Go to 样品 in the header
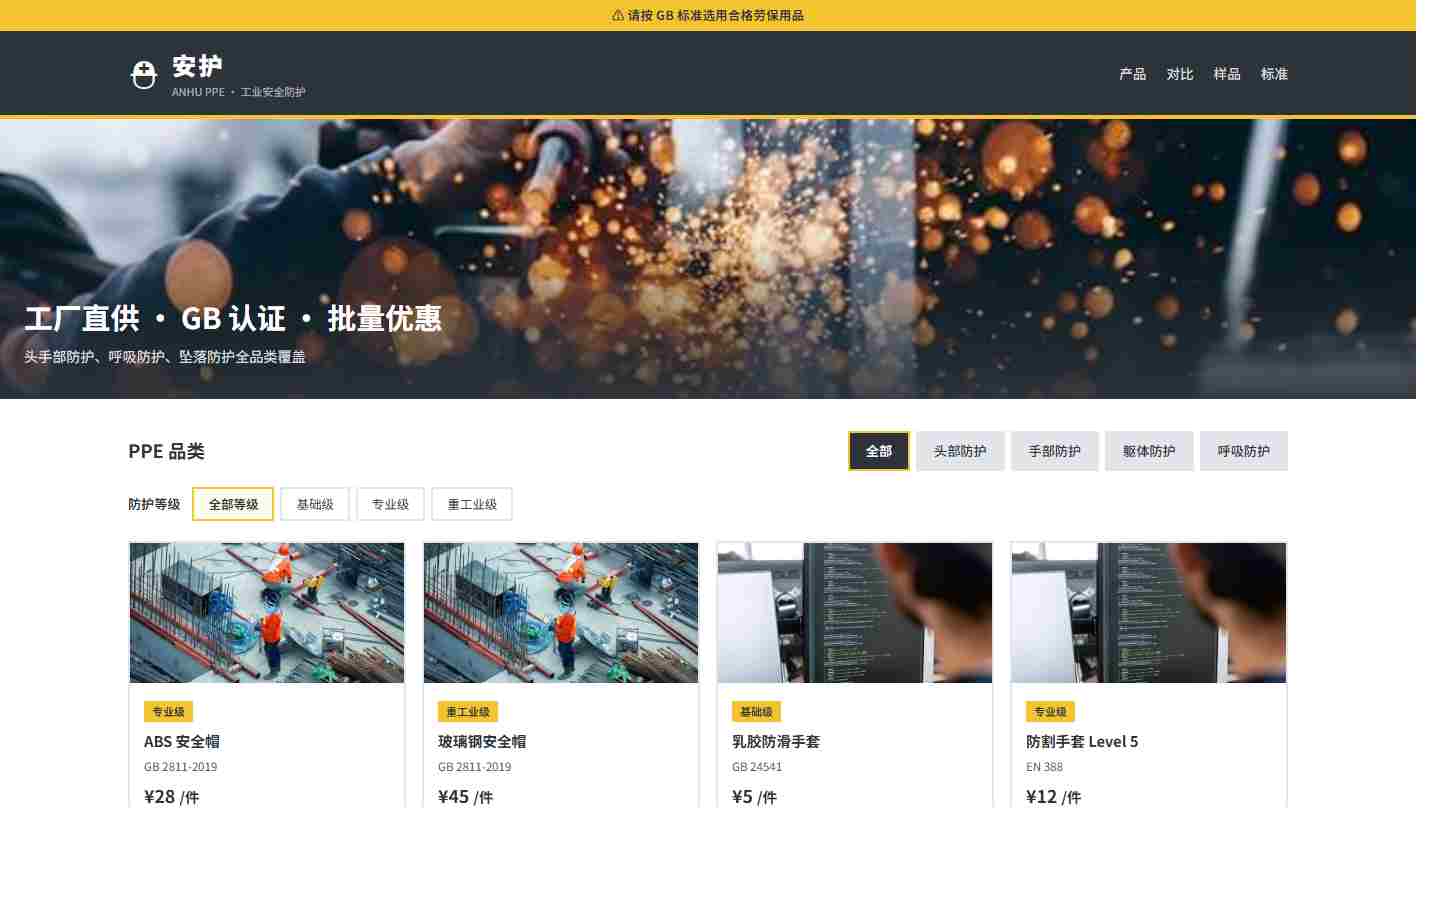1440x900 pixels. (x=1227, y=74)
